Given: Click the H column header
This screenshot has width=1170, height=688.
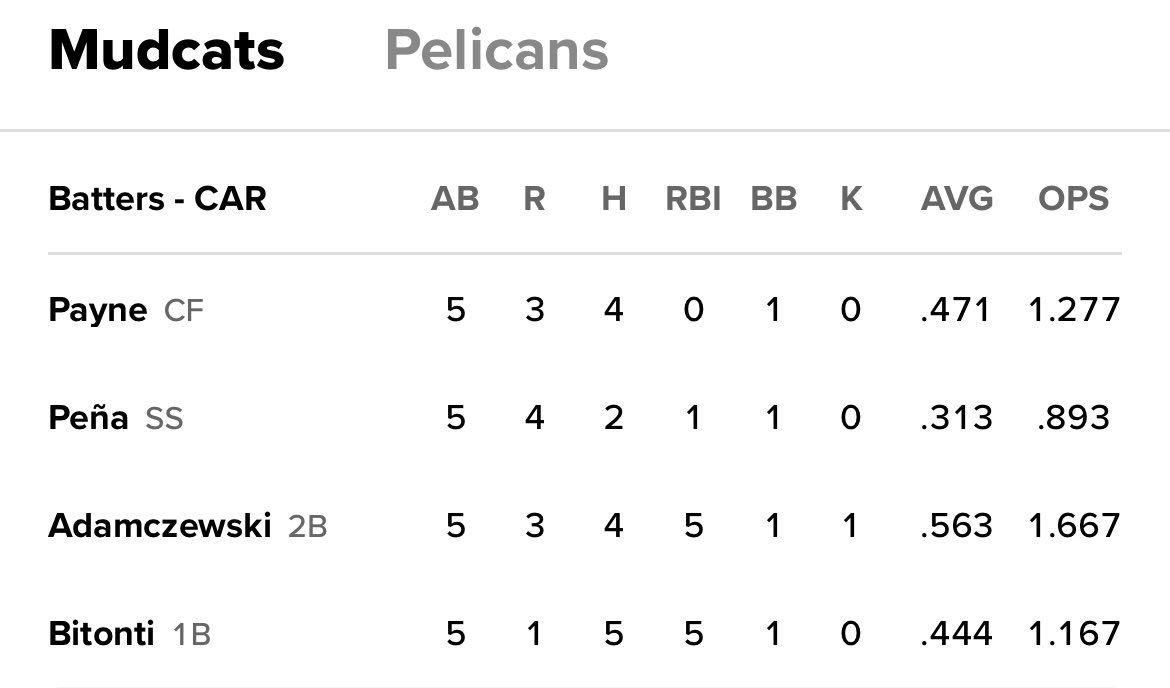Looking at the screenshot, I should 614,199.
